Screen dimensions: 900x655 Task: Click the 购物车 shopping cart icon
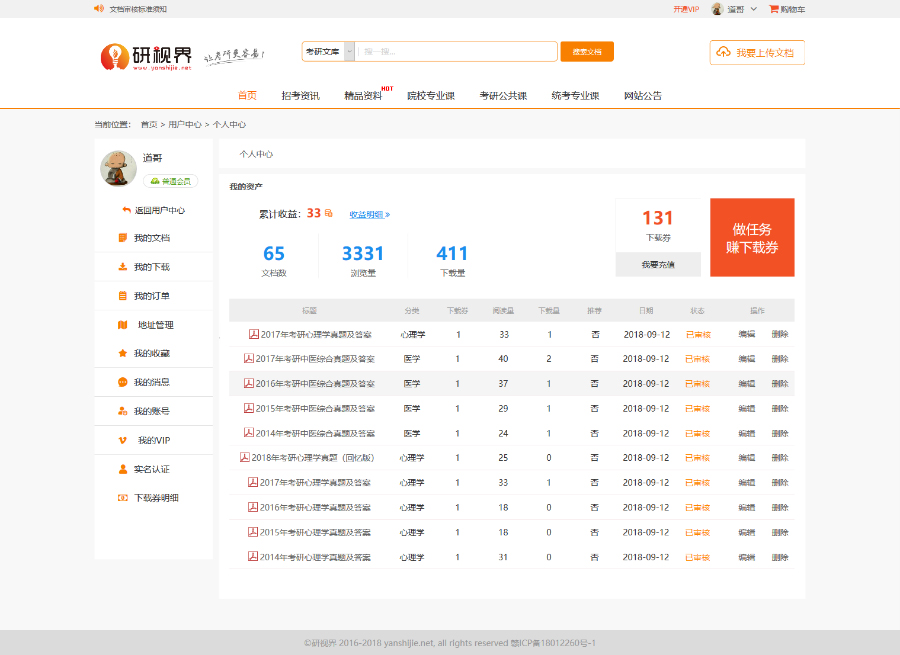tap(773, 9)
